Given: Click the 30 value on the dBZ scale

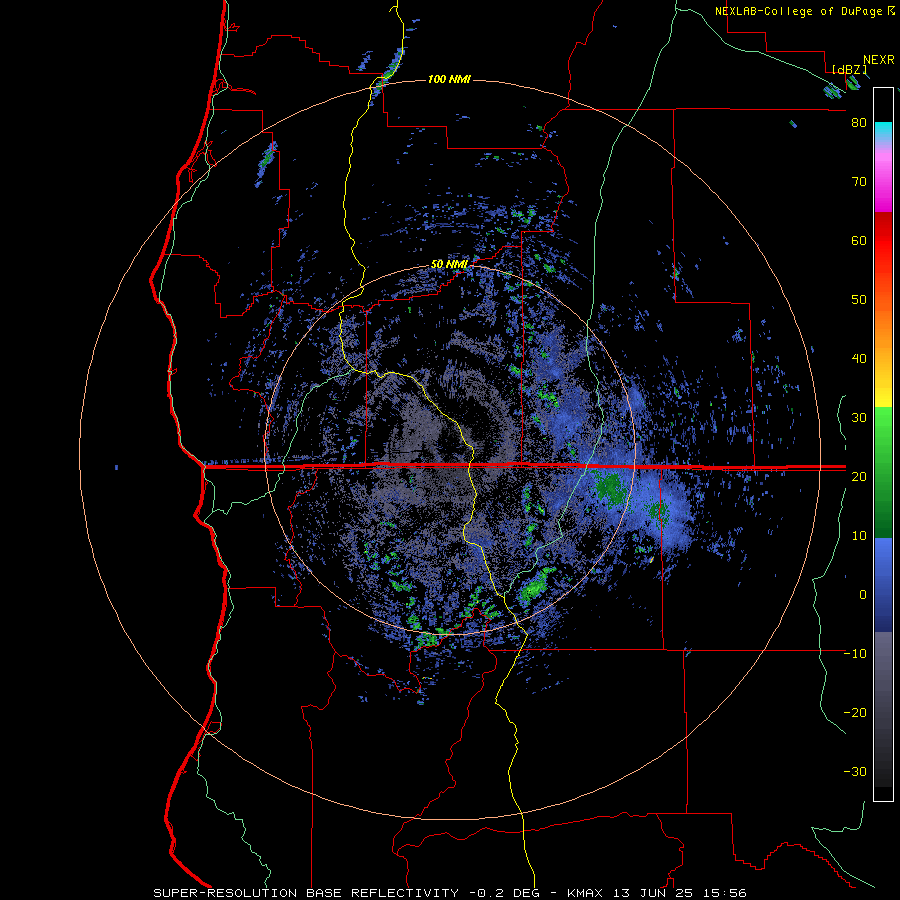Looking at the screenshot, I should (859, 417).
